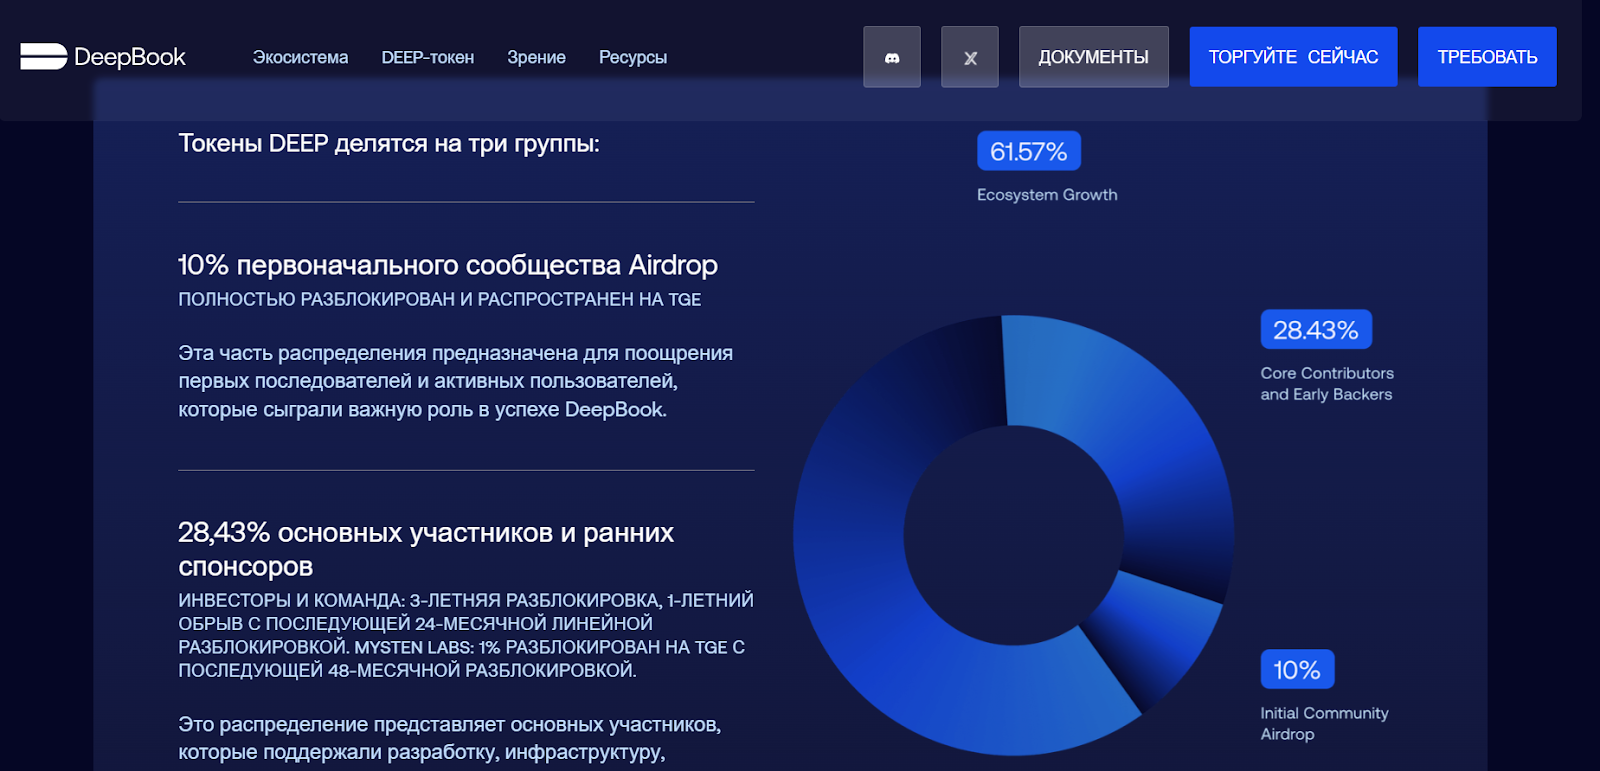The height and width of the screenshot is (771, 1600).
Task: Click heading 'Токены DEEP делятся на три группы:'
Action: coord(389,144)
